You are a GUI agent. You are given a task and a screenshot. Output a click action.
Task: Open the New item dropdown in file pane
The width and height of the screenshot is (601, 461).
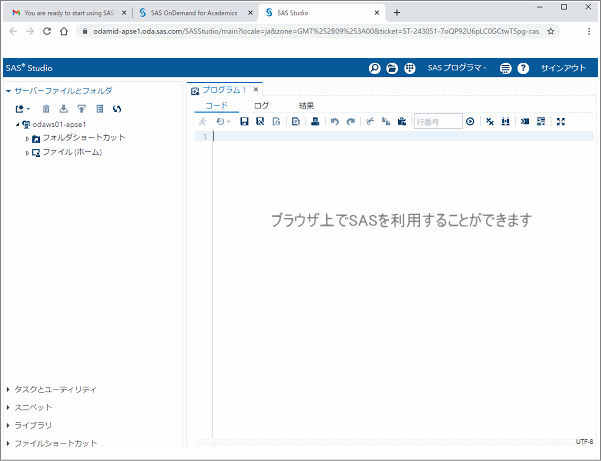coord(22,109)
